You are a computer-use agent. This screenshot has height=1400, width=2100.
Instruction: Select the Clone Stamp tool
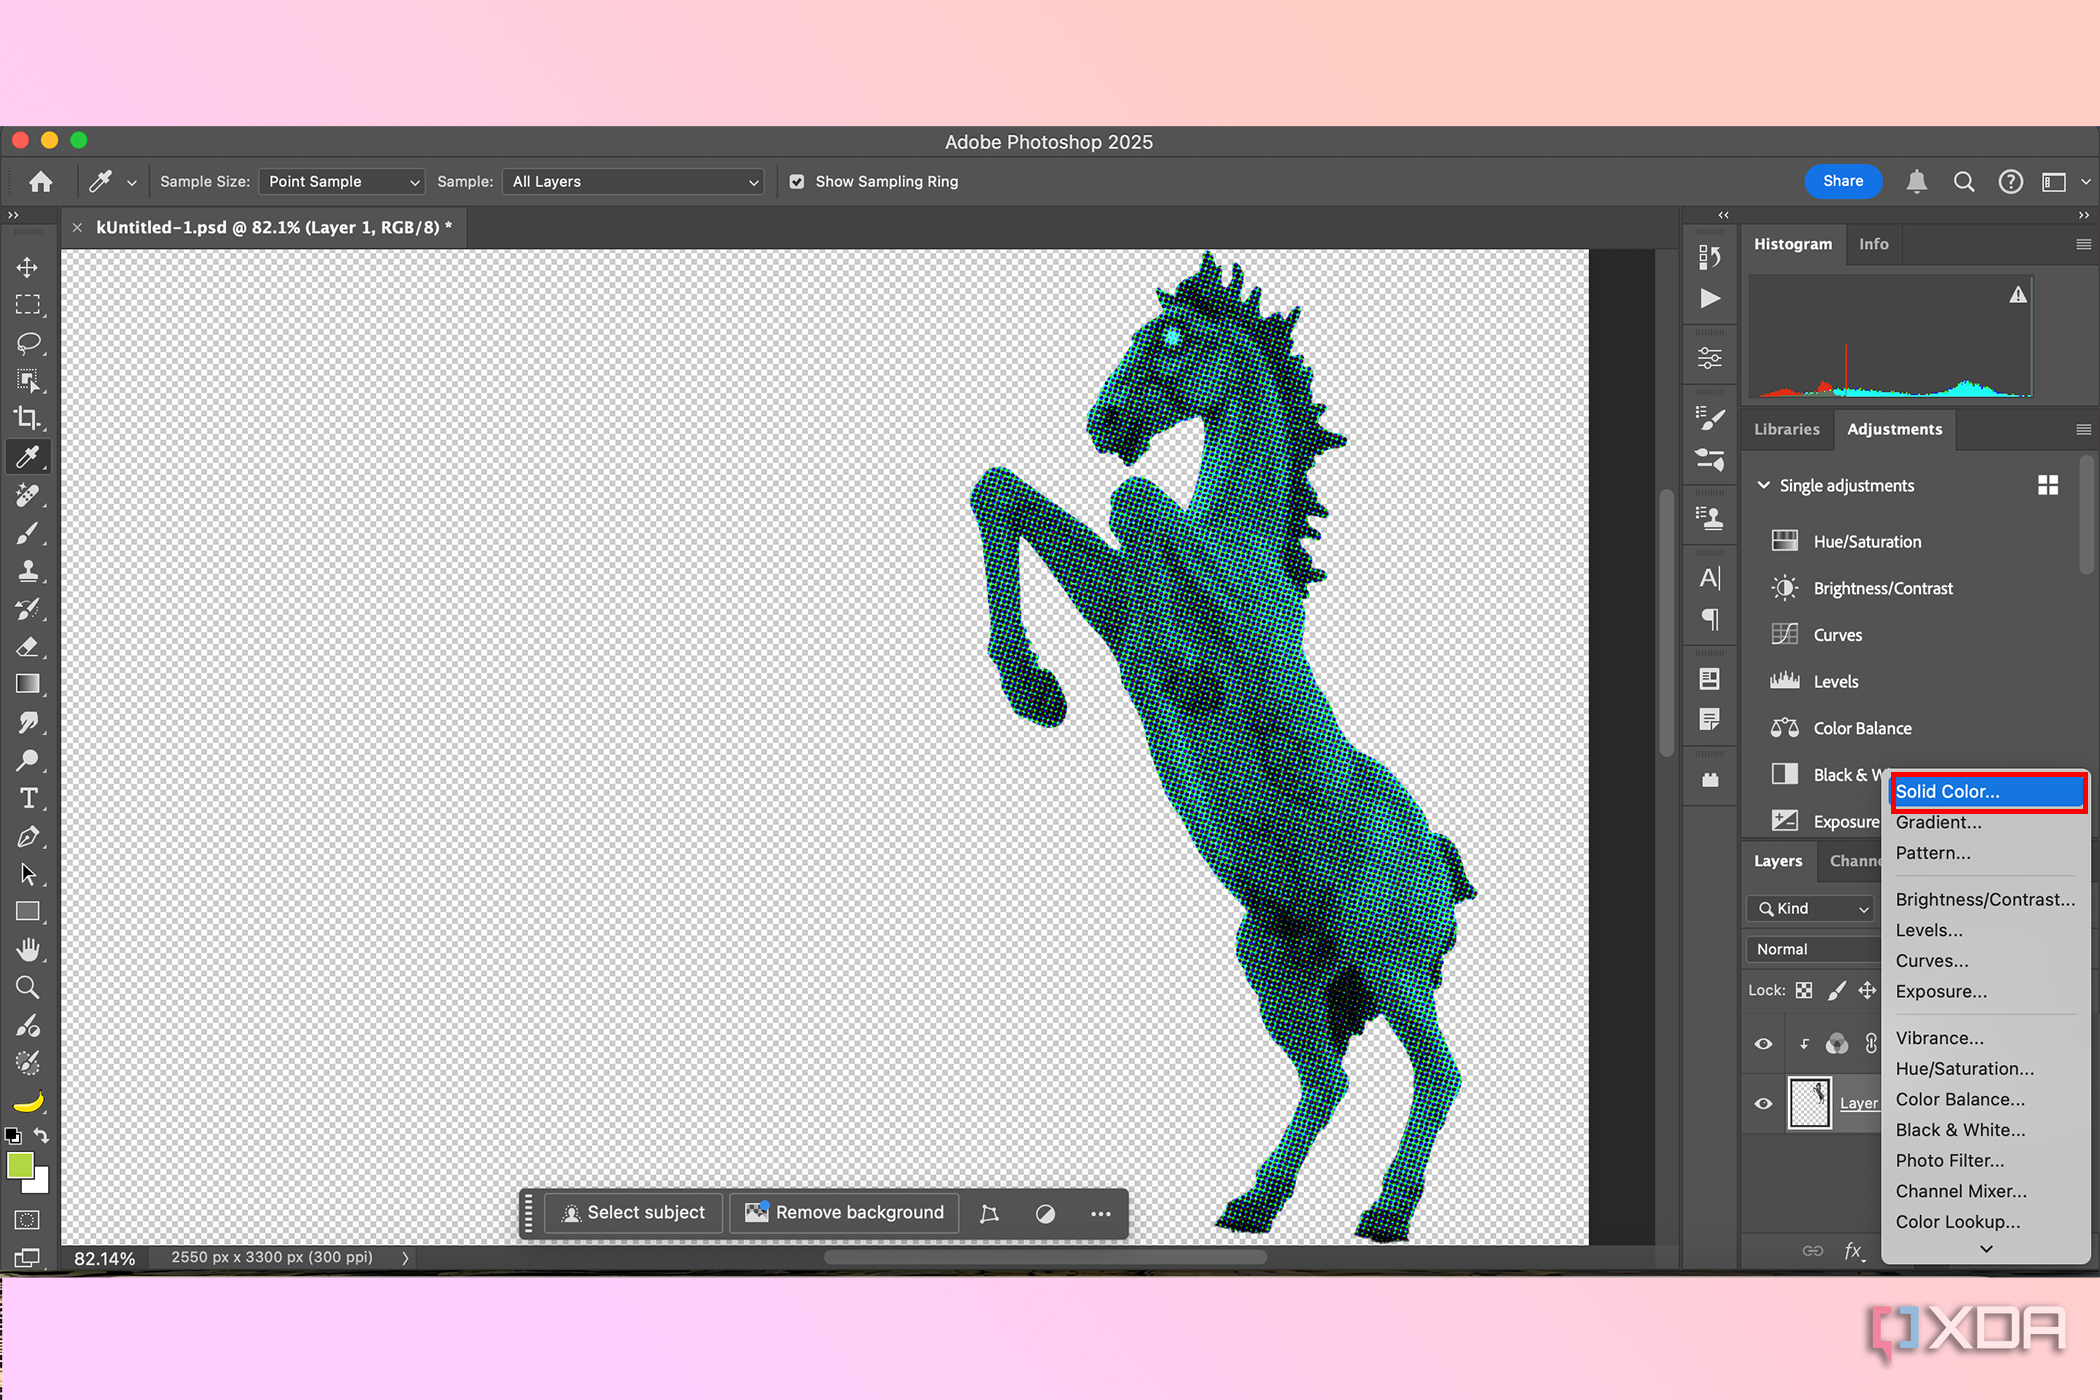(x=28, y=571)
